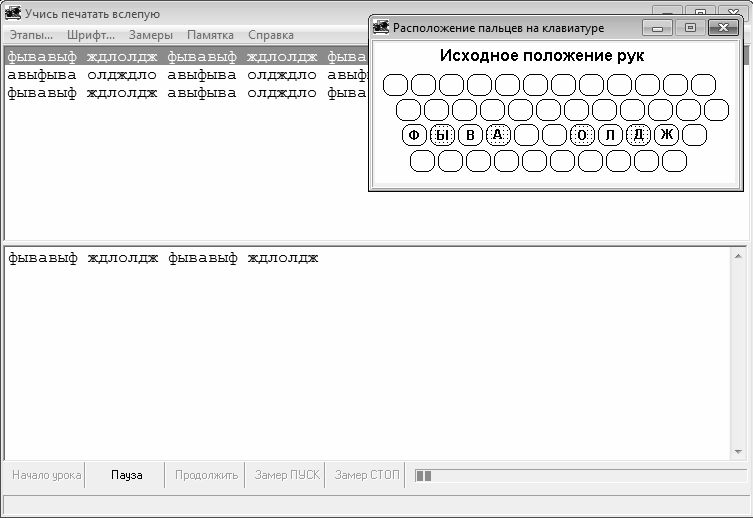Click the status bar at bottom
Screen dimensions: 753x518
(376, 504)
